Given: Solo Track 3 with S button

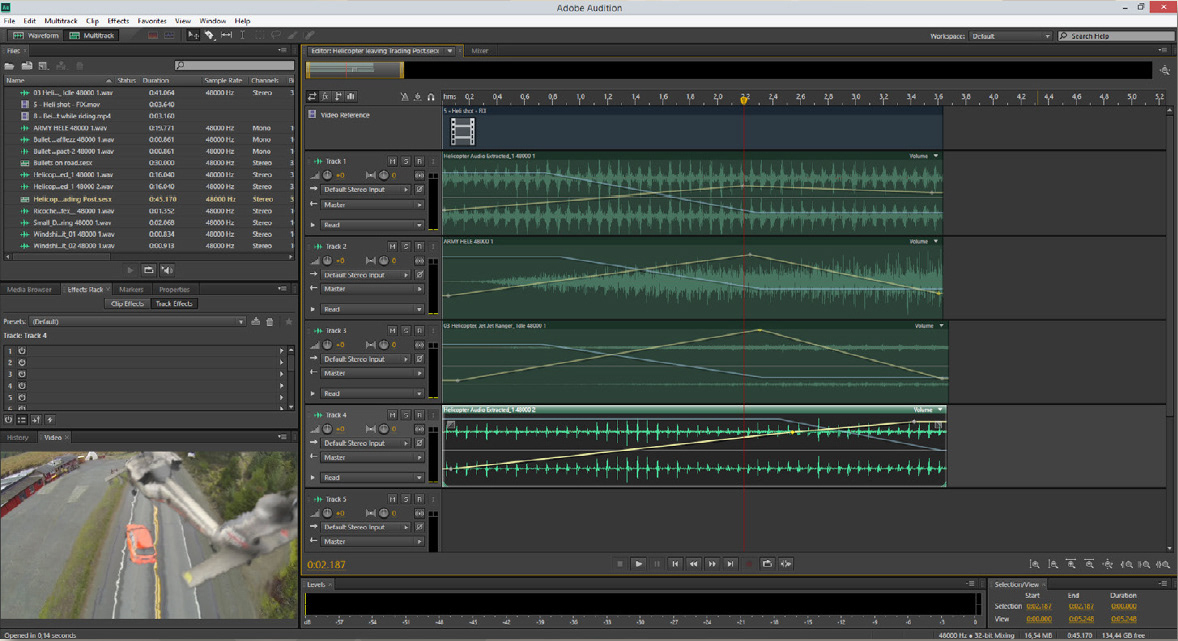Looking at the screenshot, I should (406, 331).
